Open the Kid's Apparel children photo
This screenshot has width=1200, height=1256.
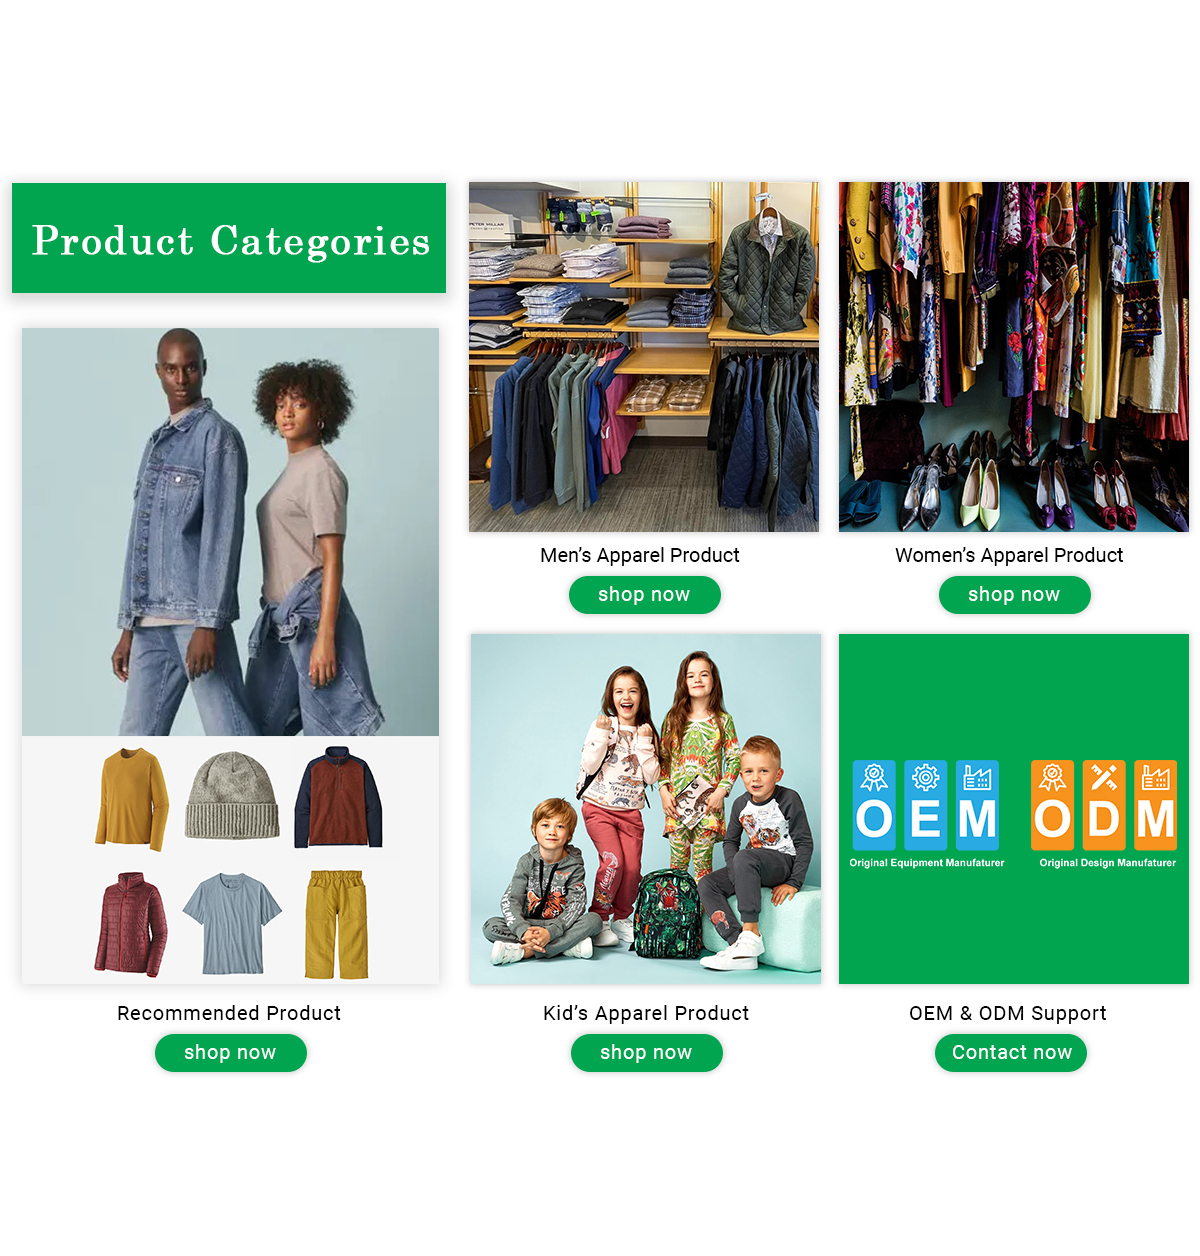point(646,809)
